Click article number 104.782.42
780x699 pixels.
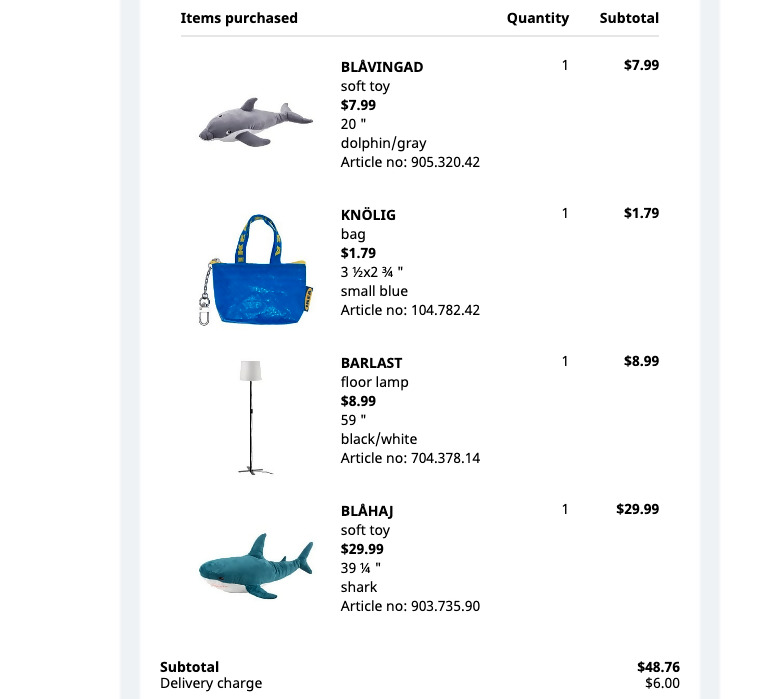[x=445, y=310]
